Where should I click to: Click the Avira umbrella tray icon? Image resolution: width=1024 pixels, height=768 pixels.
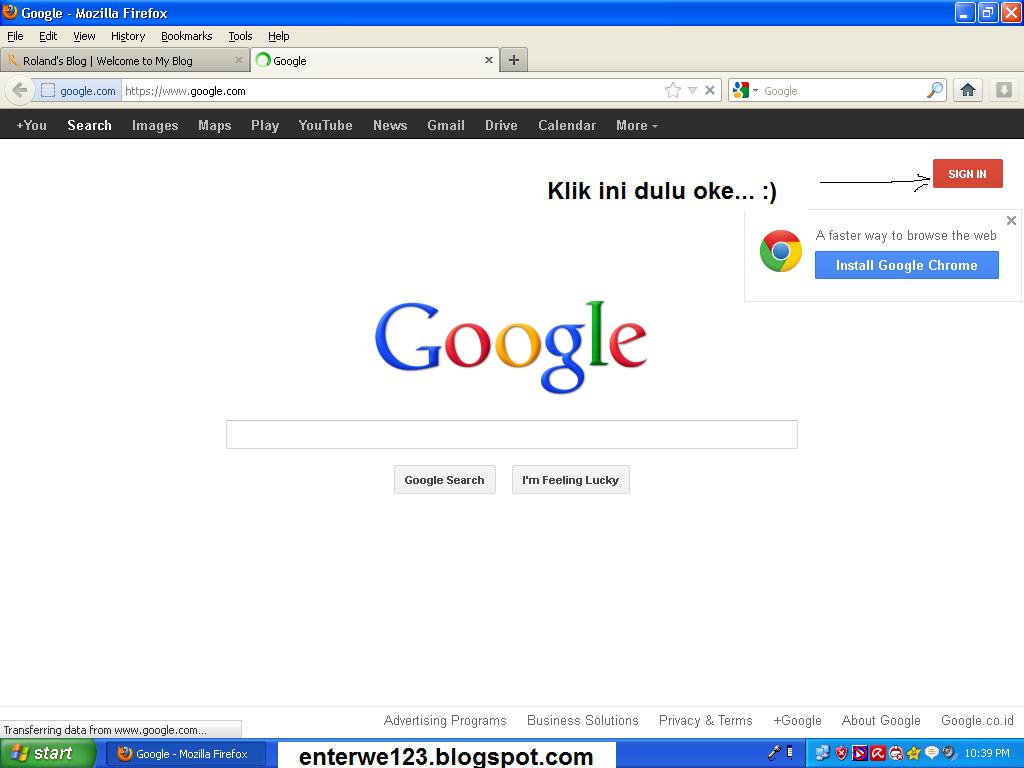(878, 753)
